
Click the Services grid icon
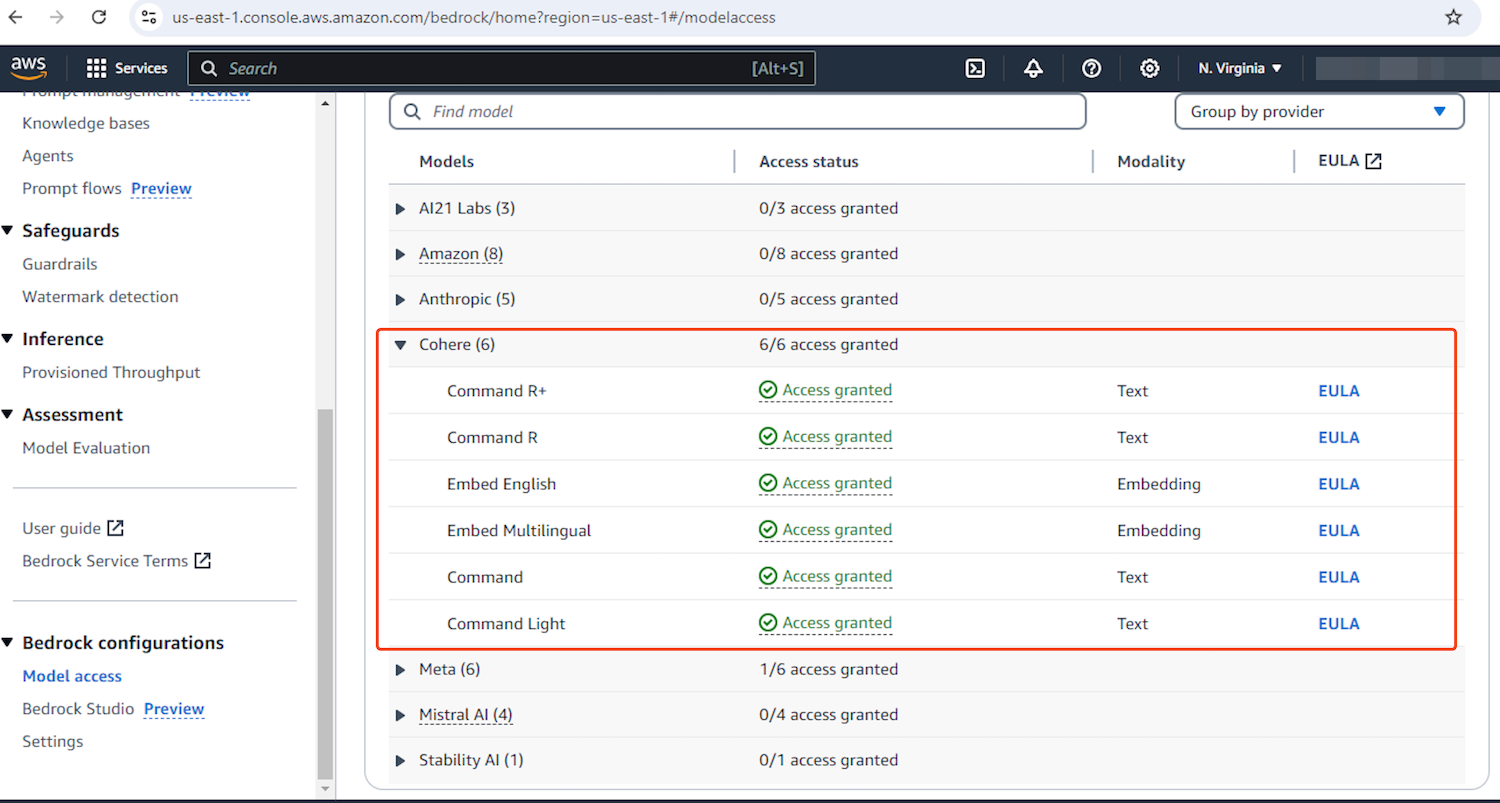(x=96, y=68)
